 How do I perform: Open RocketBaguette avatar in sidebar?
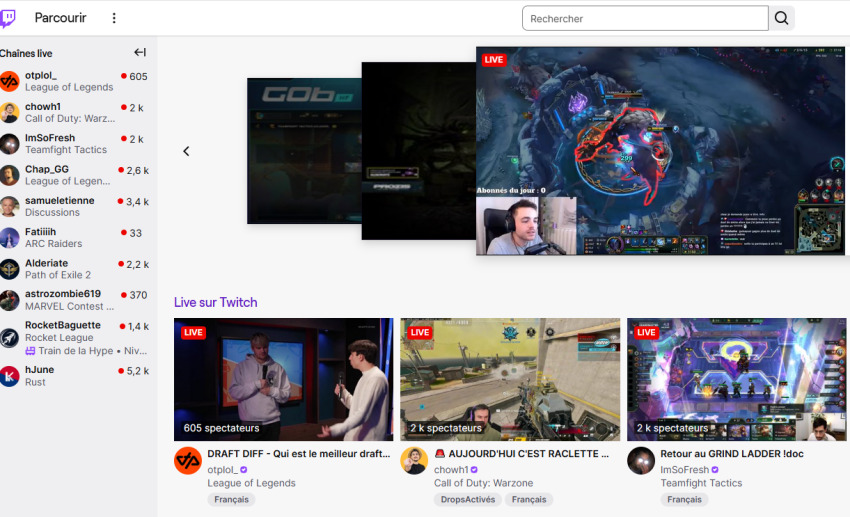pyautogui.click(x=9, y=338)
